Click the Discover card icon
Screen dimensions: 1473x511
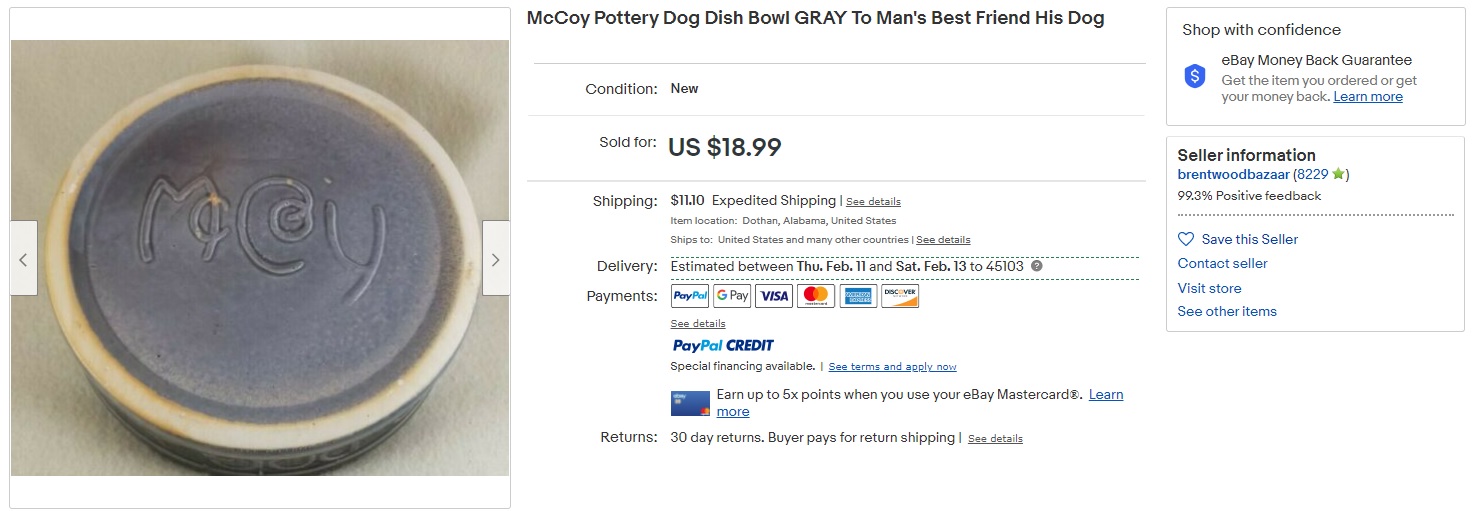[x=900, y=296]
